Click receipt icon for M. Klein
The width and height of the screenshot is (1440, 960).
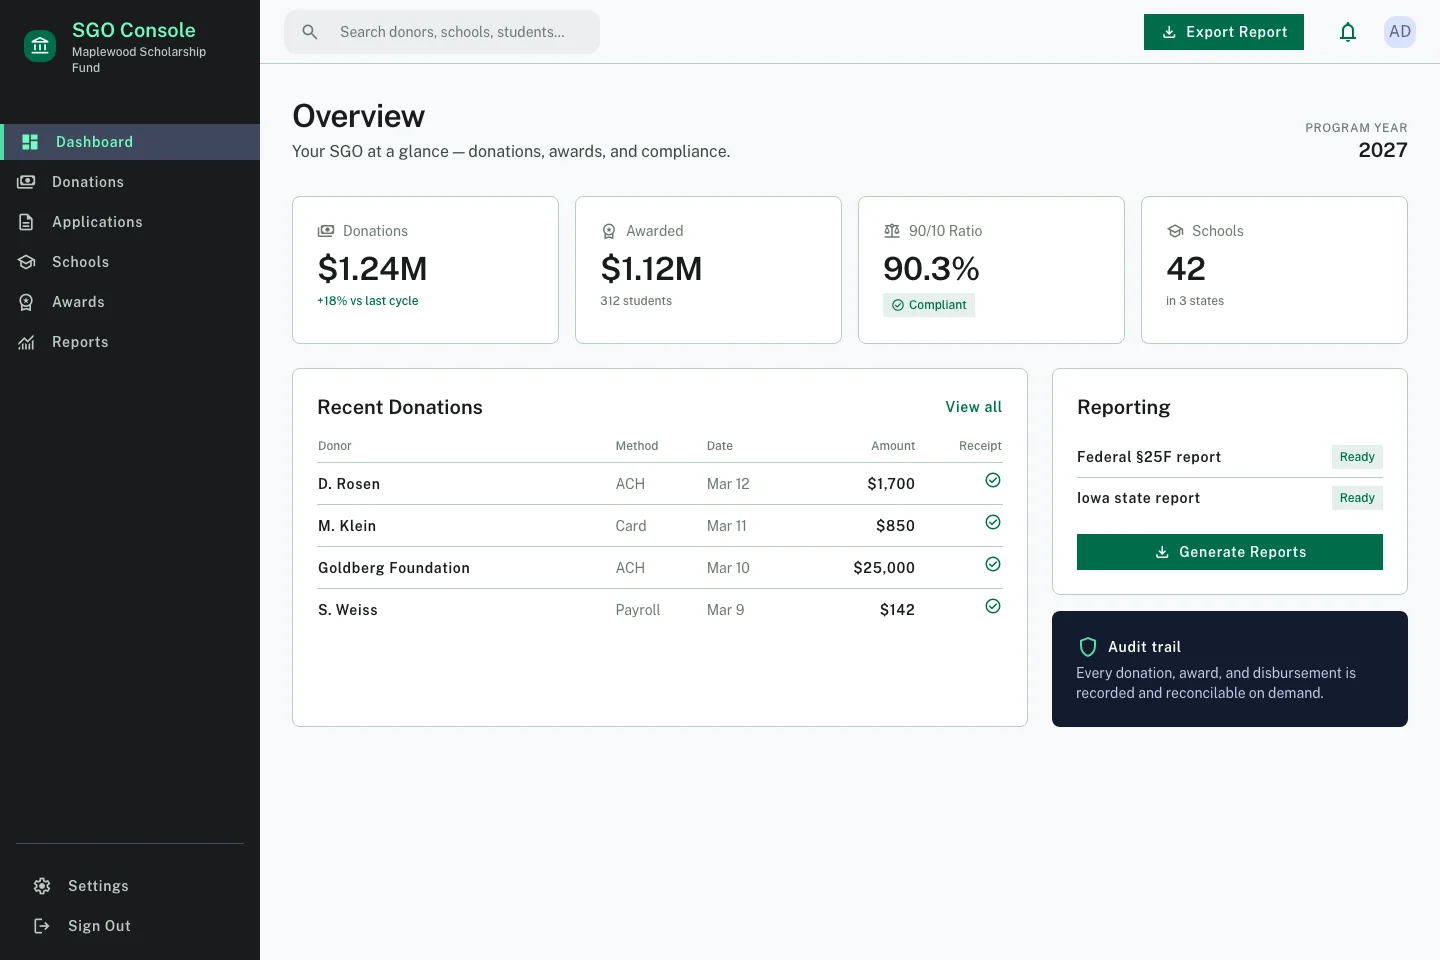(993, 522)
